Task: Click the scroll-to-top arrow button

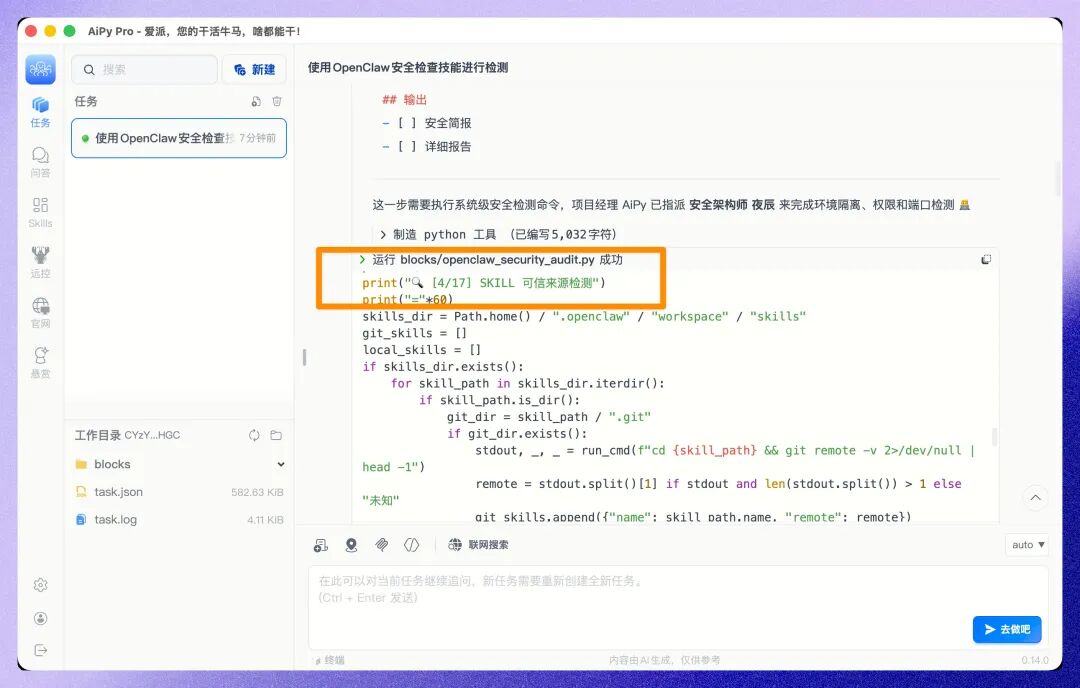Action: pyautogui.click(x=1035, y=498)
